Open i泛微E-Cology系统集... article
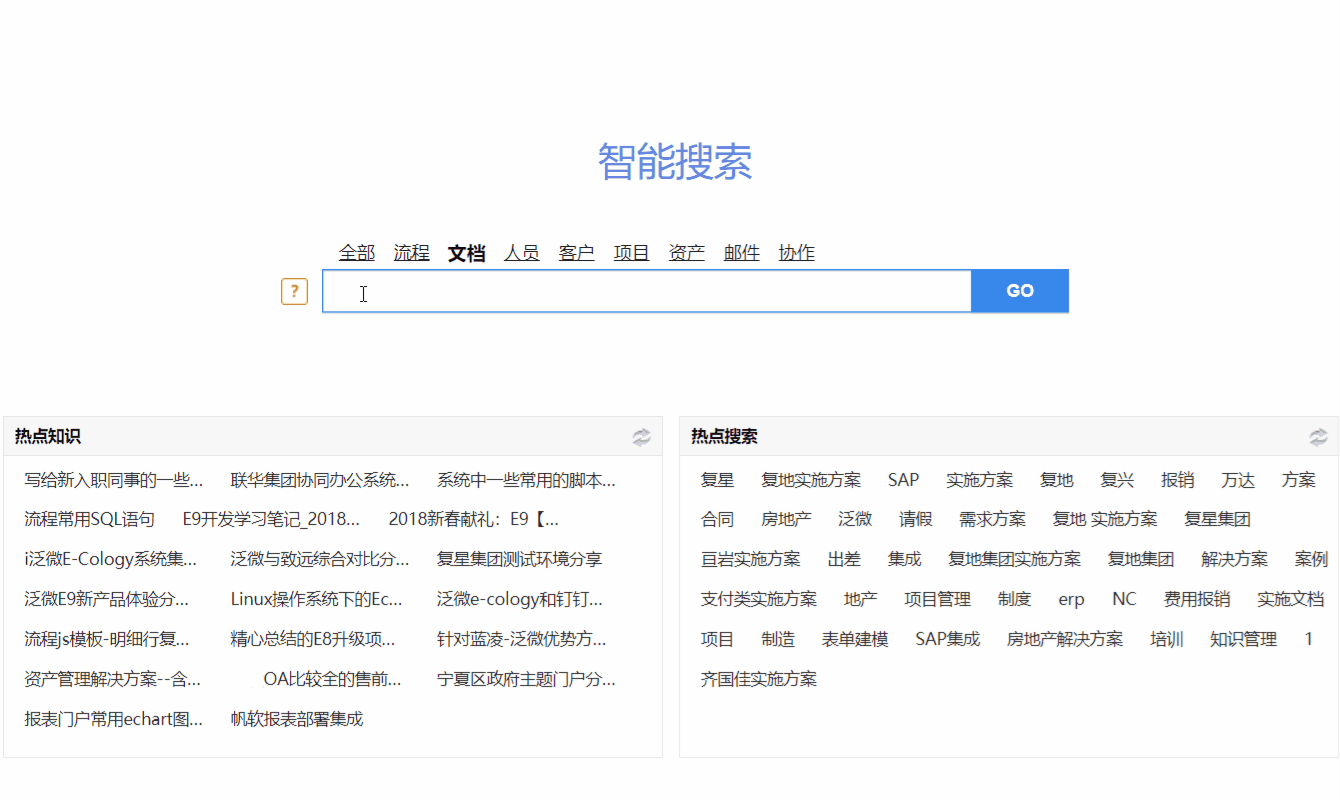 pos(111,560)
